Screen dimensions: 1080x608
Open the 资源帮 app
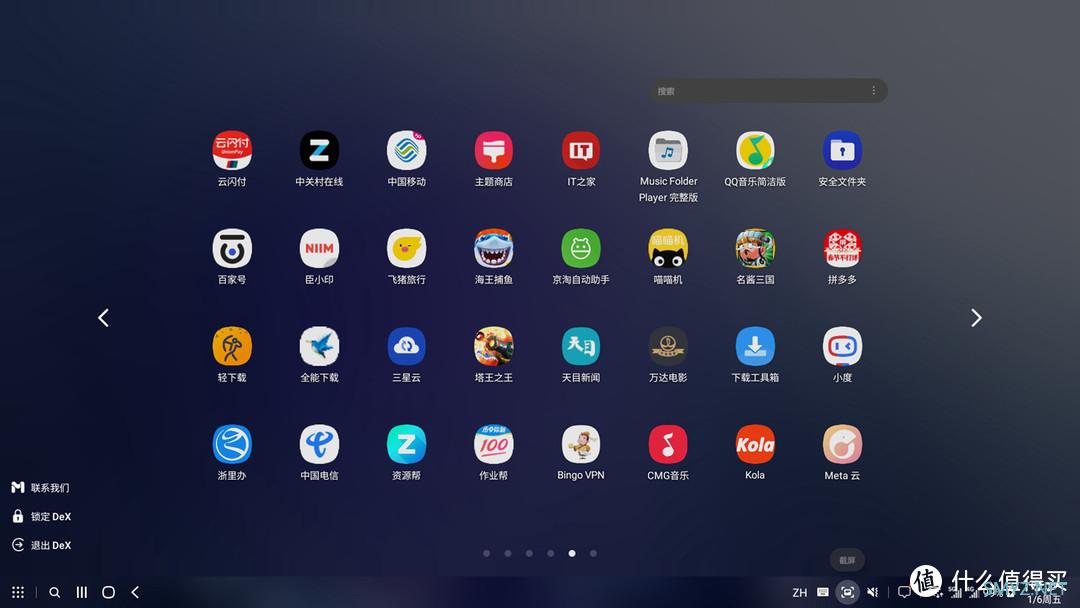click(406, 444)
